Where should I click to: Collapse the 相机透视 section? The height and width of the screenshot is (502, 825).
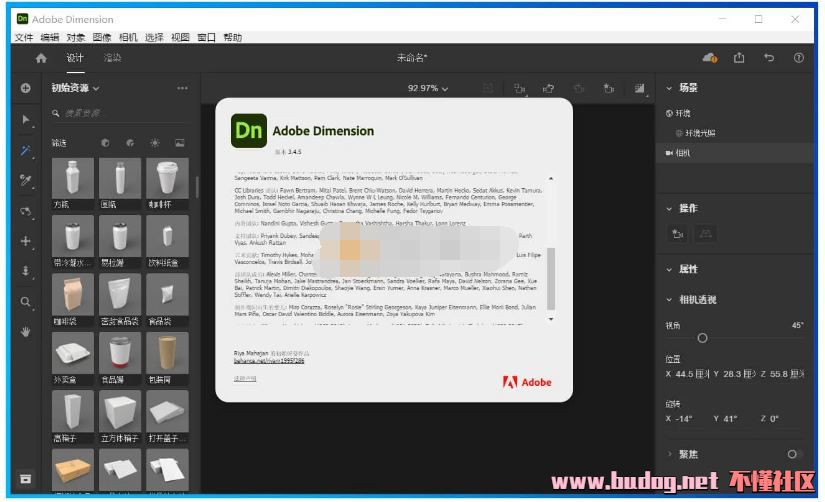point(669,300)
